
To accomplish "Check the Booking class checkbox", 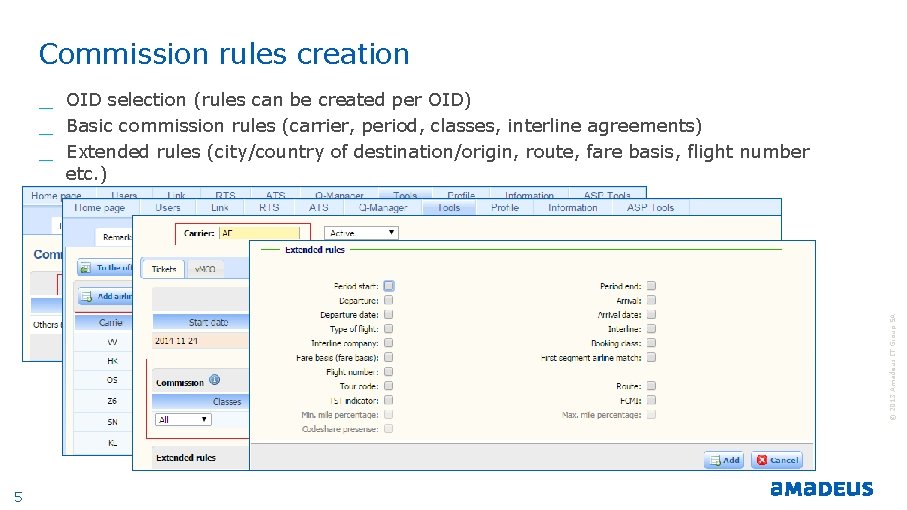I will [651, 343].
